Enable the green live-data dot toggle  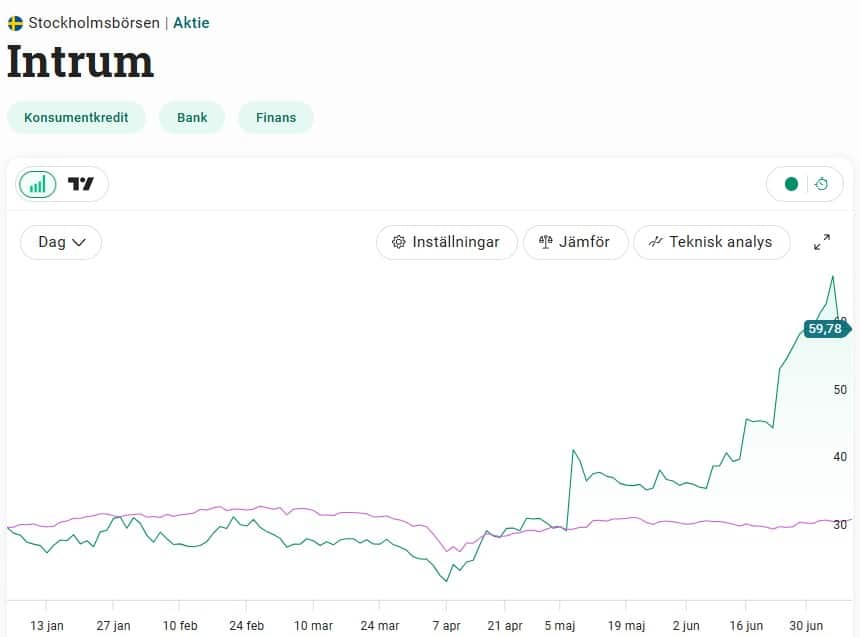point(791,184)
